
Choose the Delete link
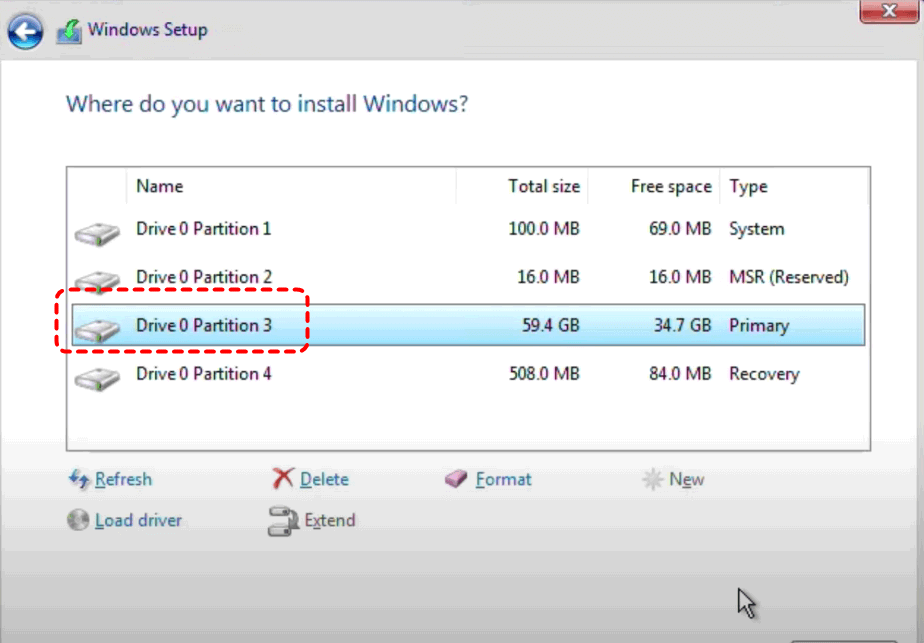(324, 479)
